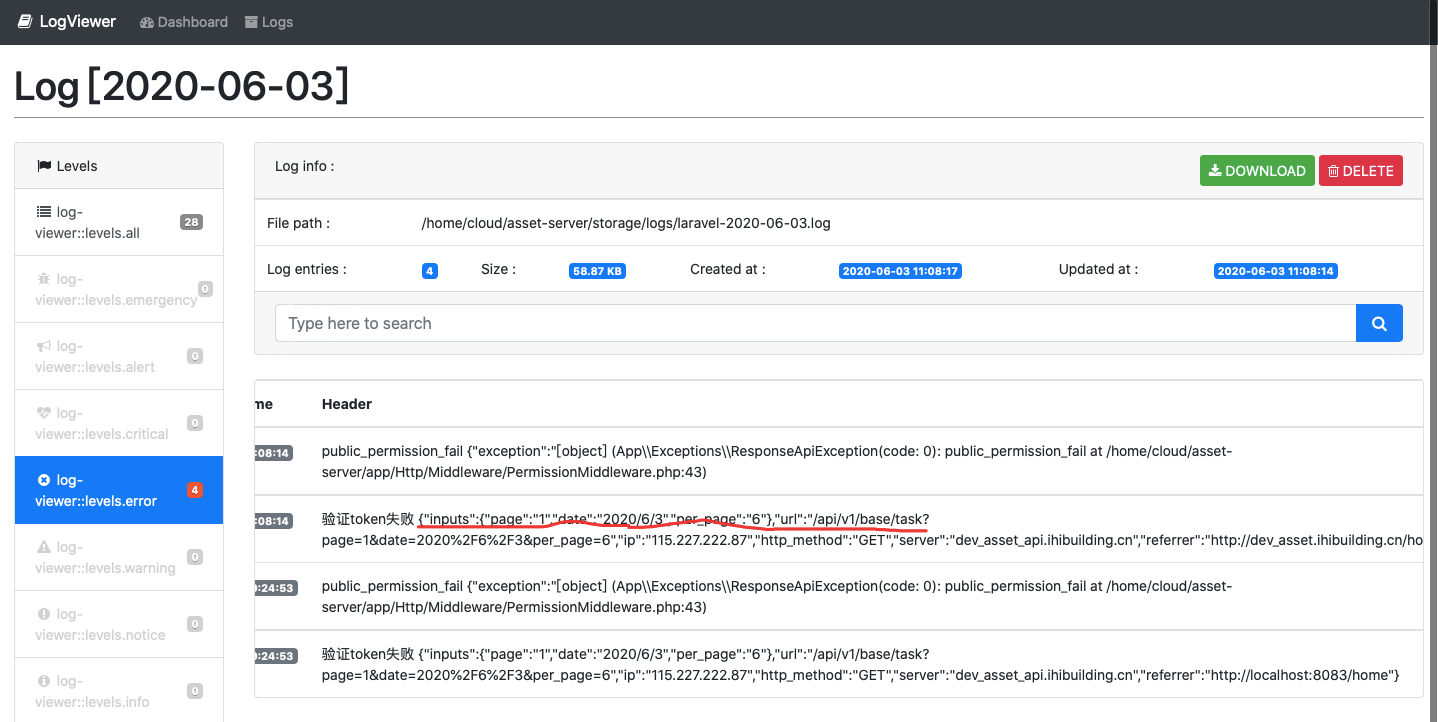Focus the 'Type here to search' field
Viewport: 1438px width, 722px height.
[814, 323]
